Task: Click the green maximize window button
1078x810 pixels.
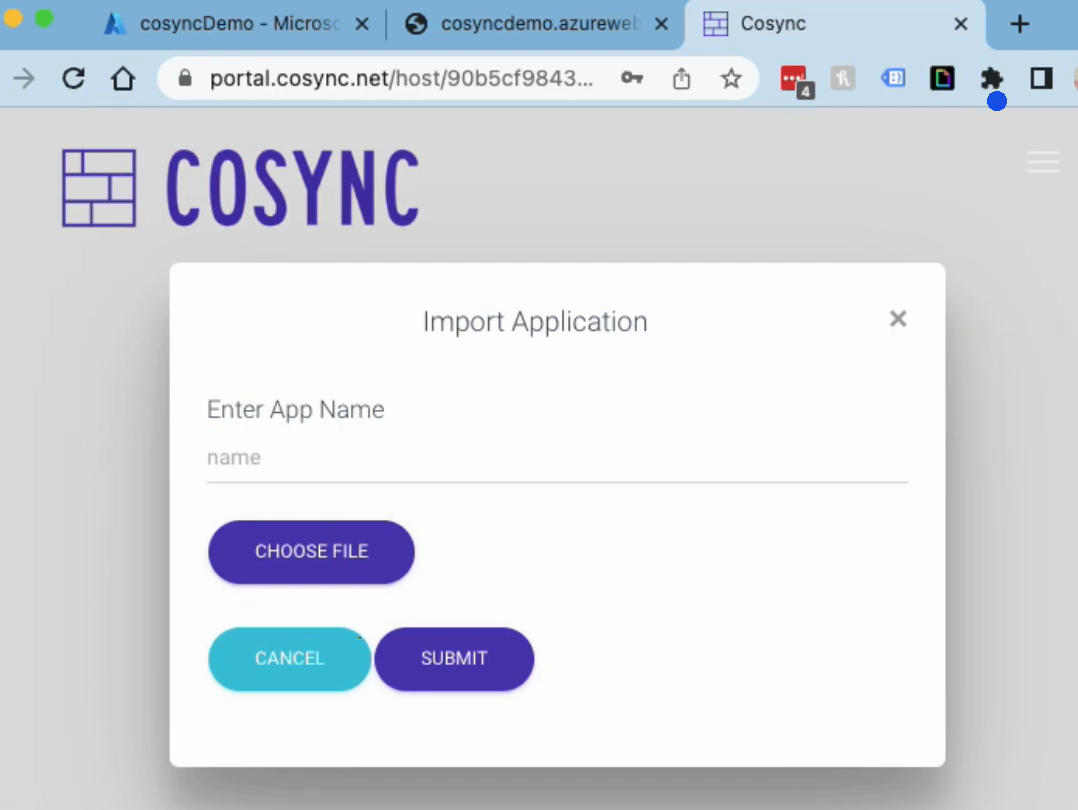Action: [x=44, y=18]
